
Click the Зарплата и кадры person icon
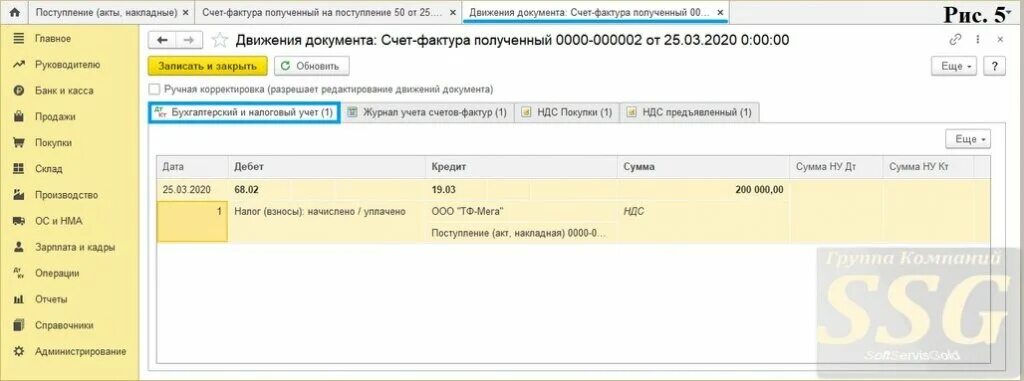coord(19,247)
